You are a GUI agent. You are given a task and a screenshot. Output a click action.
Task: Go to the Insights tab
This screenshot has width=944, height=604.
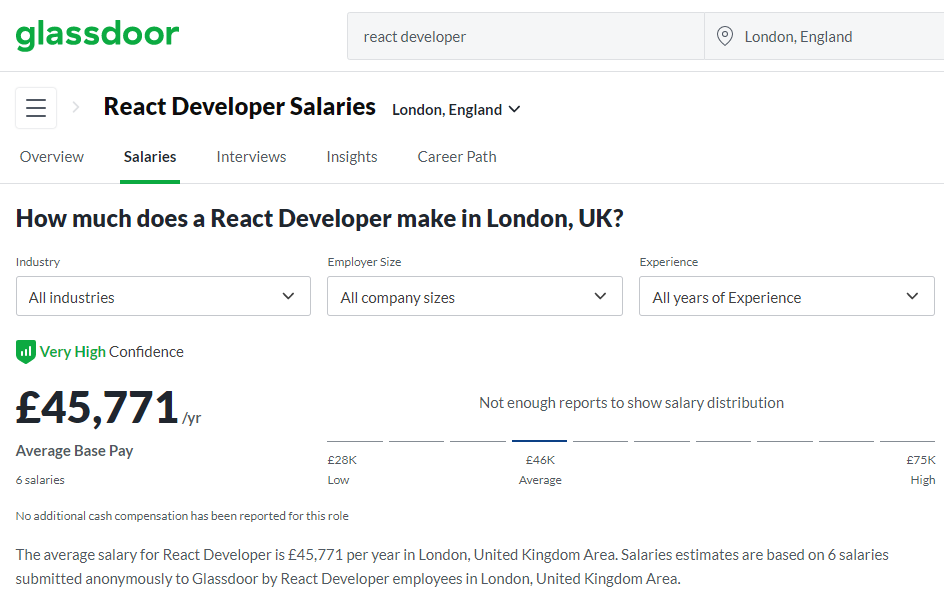(352, 157)
